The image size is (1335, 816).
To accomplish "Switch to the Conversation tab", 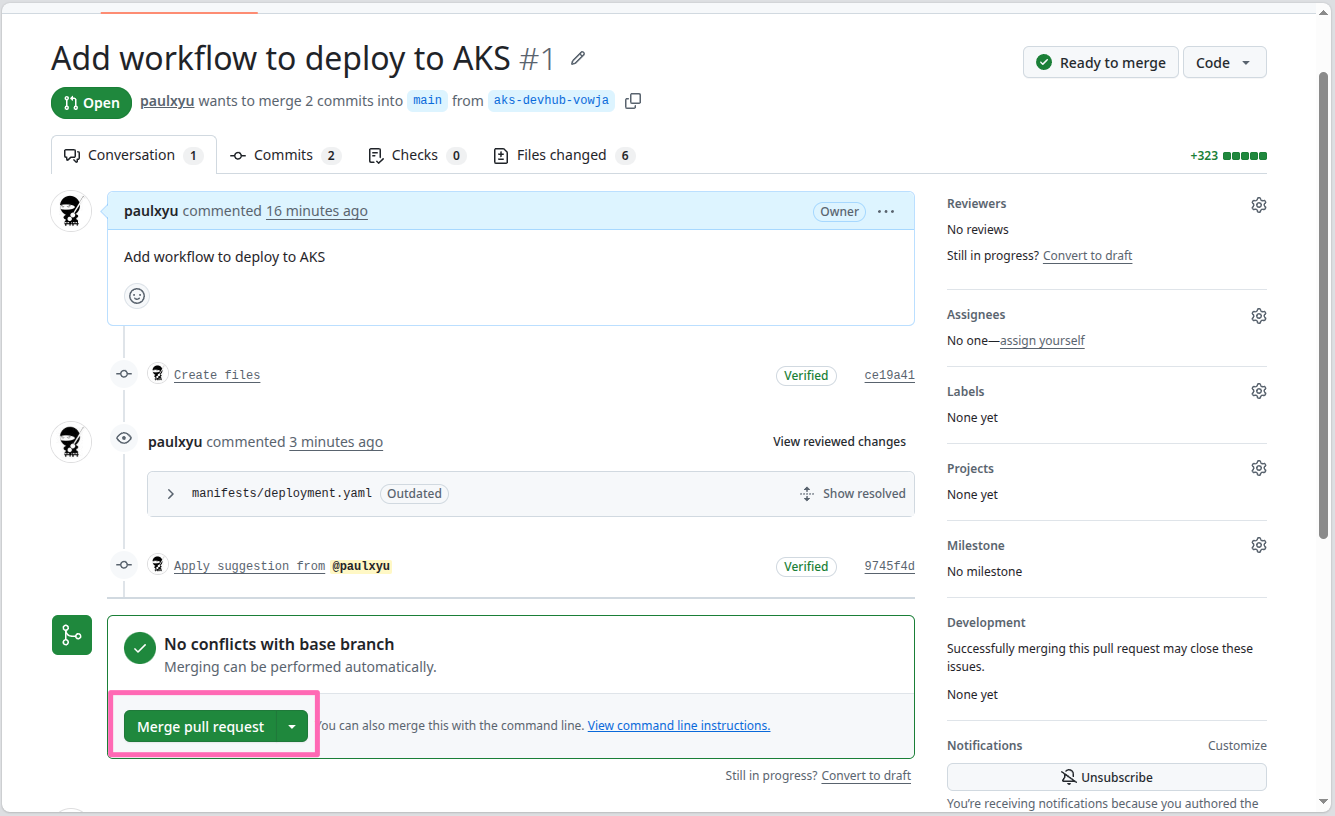I will tap(134, 155).
